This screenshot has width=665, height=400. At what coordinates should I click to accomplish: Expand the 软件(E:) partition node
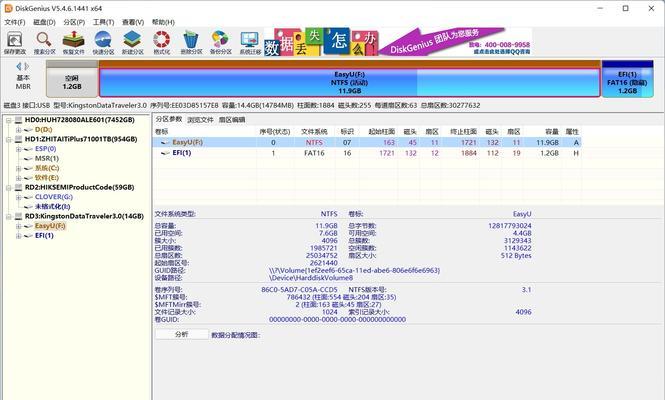pyautogui.click(x=18, y=178)
